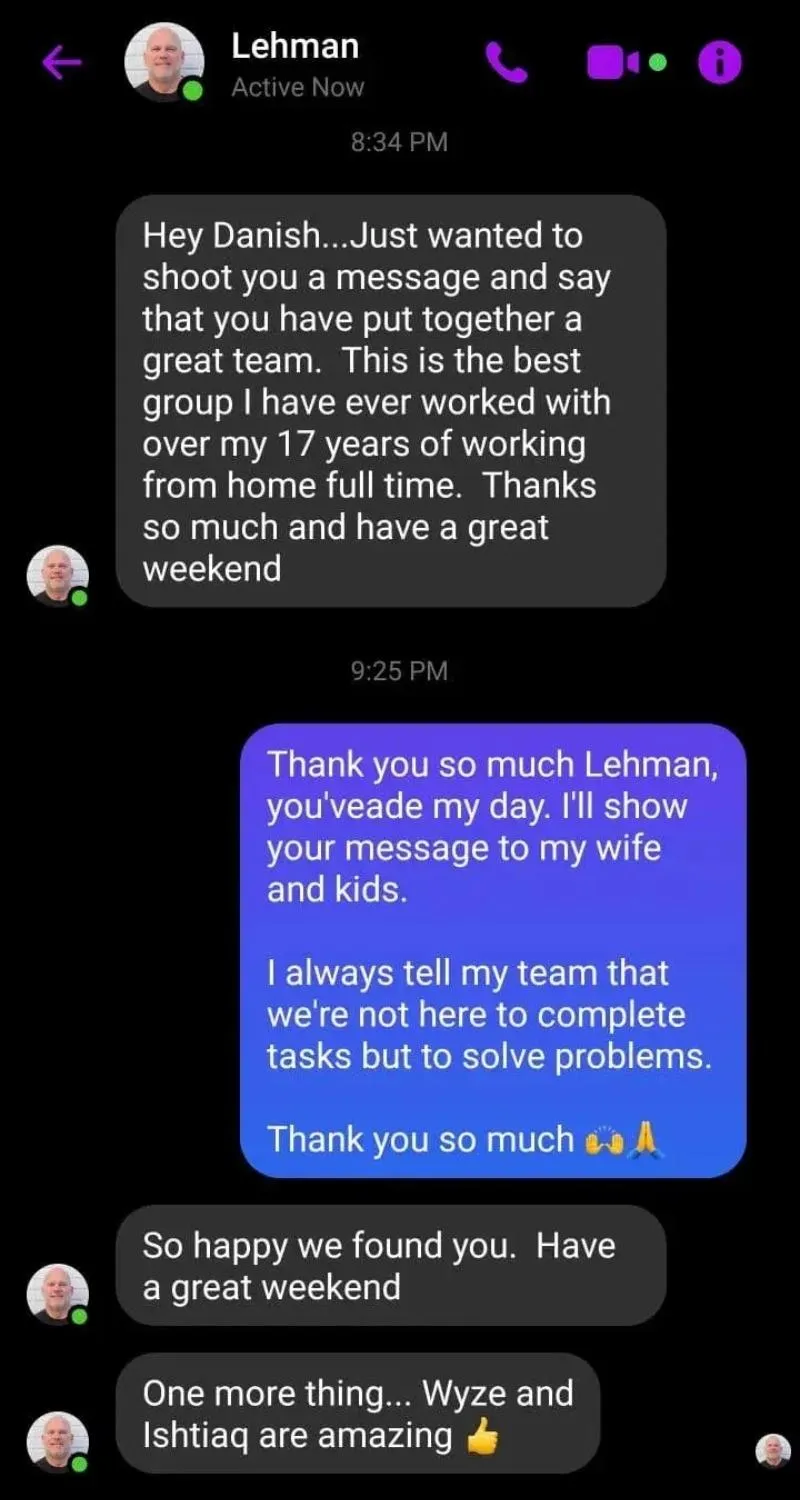The height and width of the screenshot is (1500, 800).
Task: Select the 'Wyze and Ishtiaq are amazing' message
Action: click(x=358, y=1413)
